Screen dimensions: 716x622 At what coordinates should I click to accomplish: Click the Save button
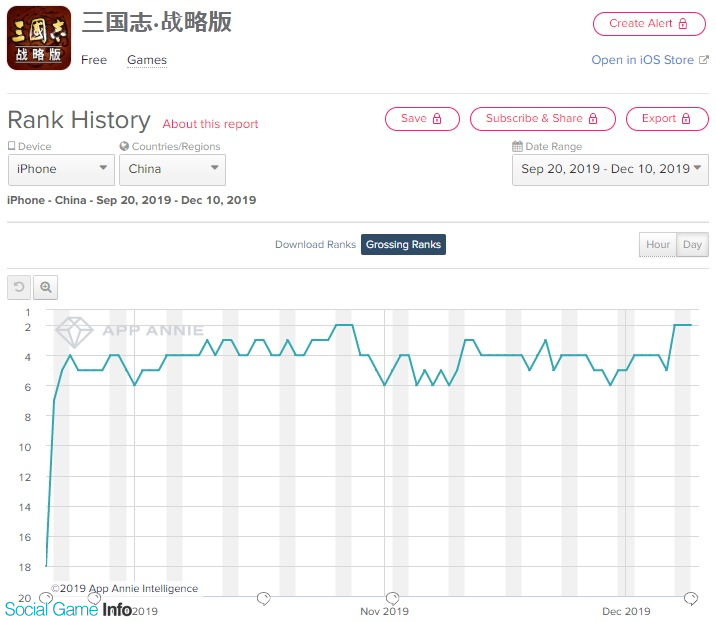(x=422, y=119)
